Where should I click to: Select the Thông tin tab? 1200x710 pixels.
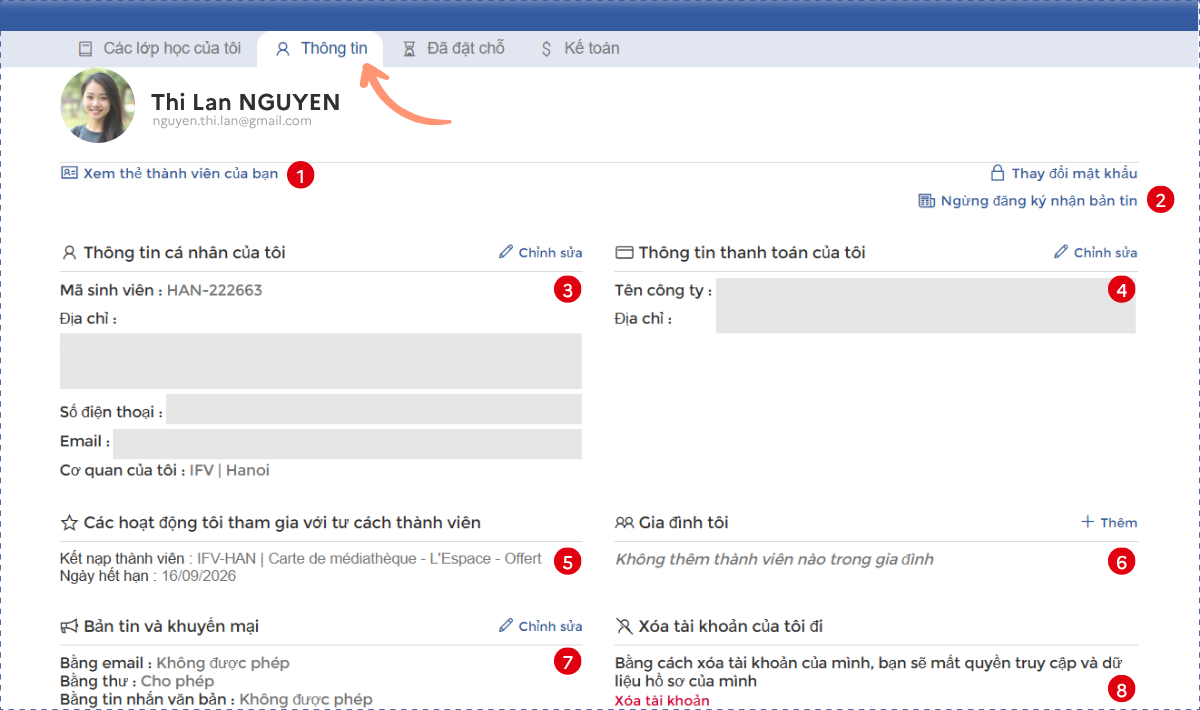click(x=334, y=48)
